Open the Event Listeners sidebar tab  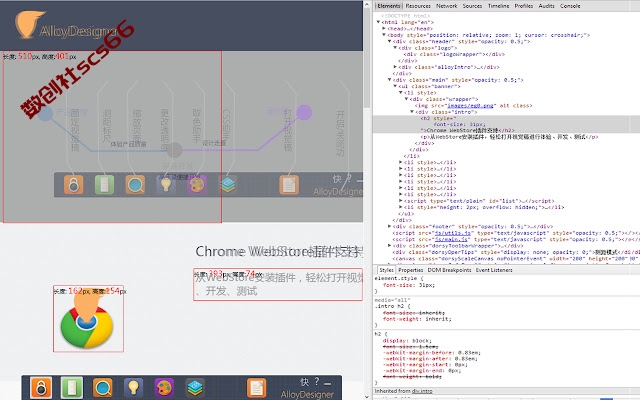pyautogui.click(x=494, y=270)
